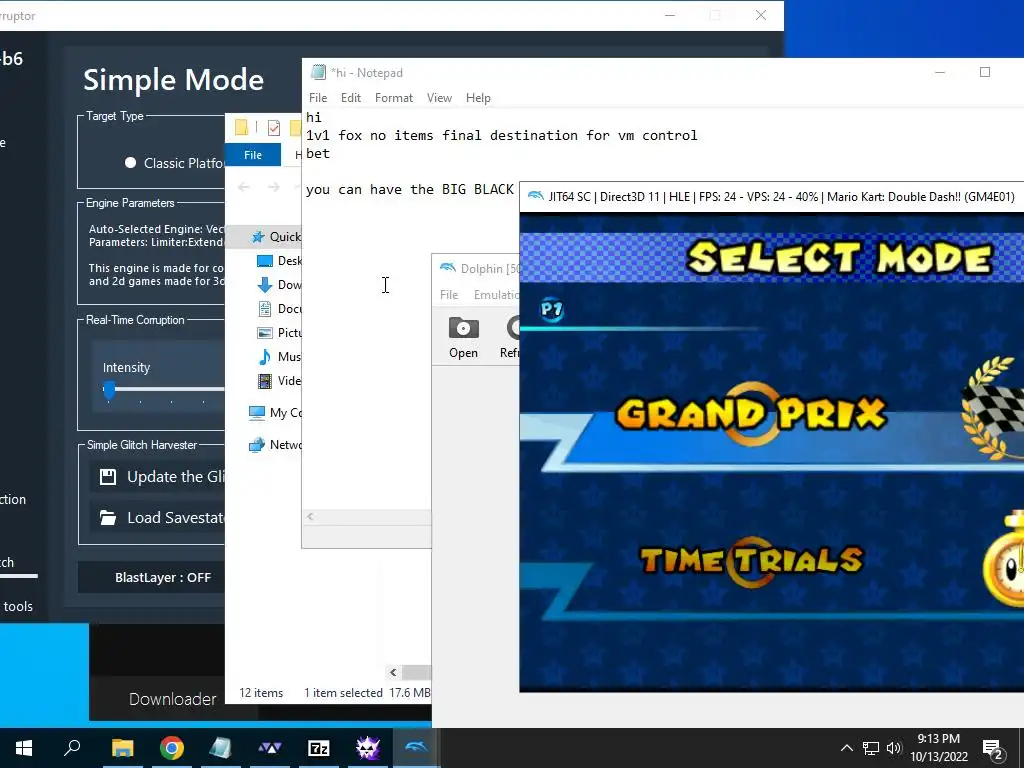Click in Notepad text after 'bet'

(331, 153)
